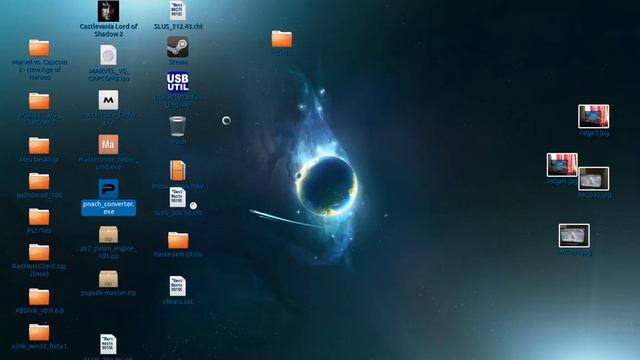Select the MARVEL_VS_CAPCOM2.iso disc image file
This screenshot has width=640, height=360.
coord(108,56)
